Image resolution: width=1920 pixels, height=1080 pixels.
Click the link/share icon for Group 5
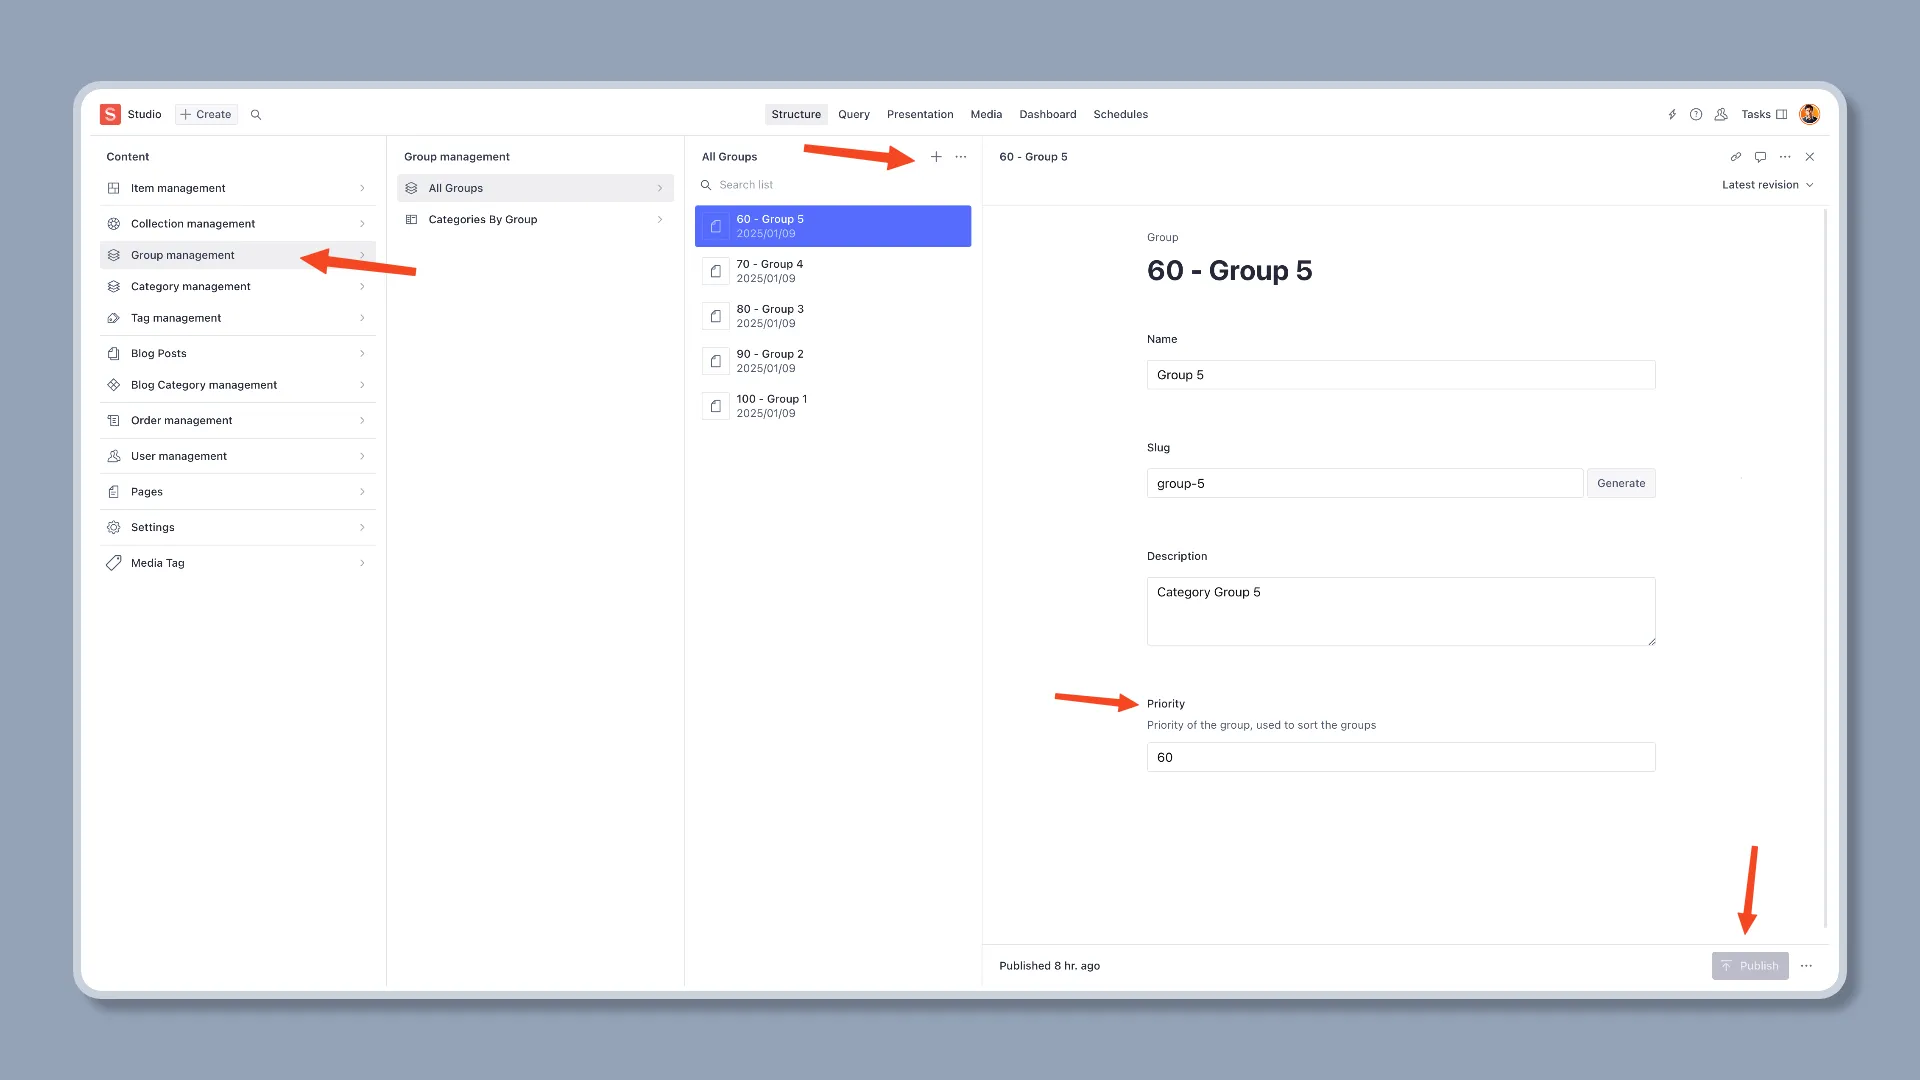tap(1735, 156)
